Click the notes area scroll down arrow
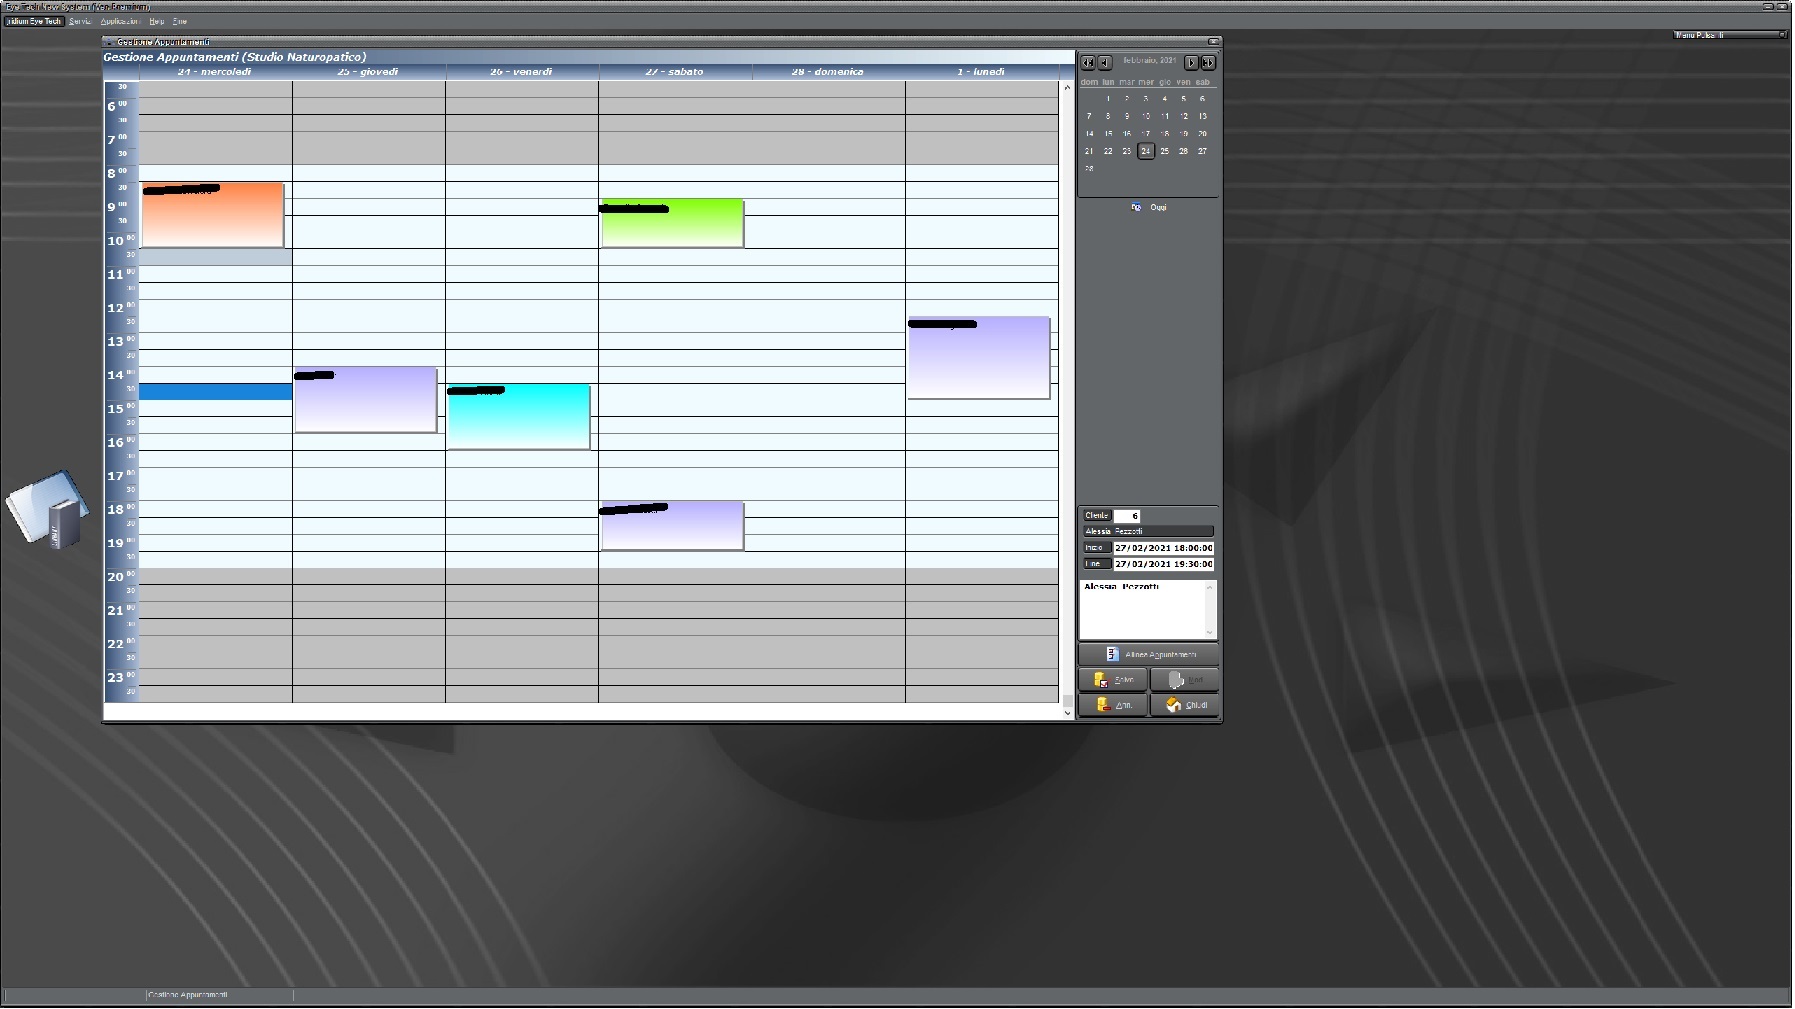Viewport: 1795px width, 1009px height. (x=1210, y=631)
